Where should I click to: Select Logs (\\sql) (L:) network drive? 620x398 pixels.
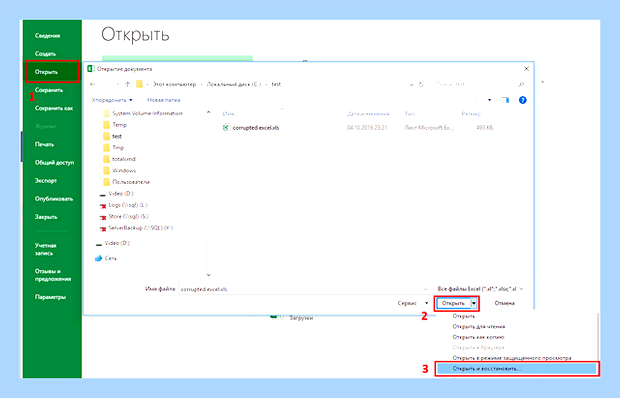tap(123, 205)
